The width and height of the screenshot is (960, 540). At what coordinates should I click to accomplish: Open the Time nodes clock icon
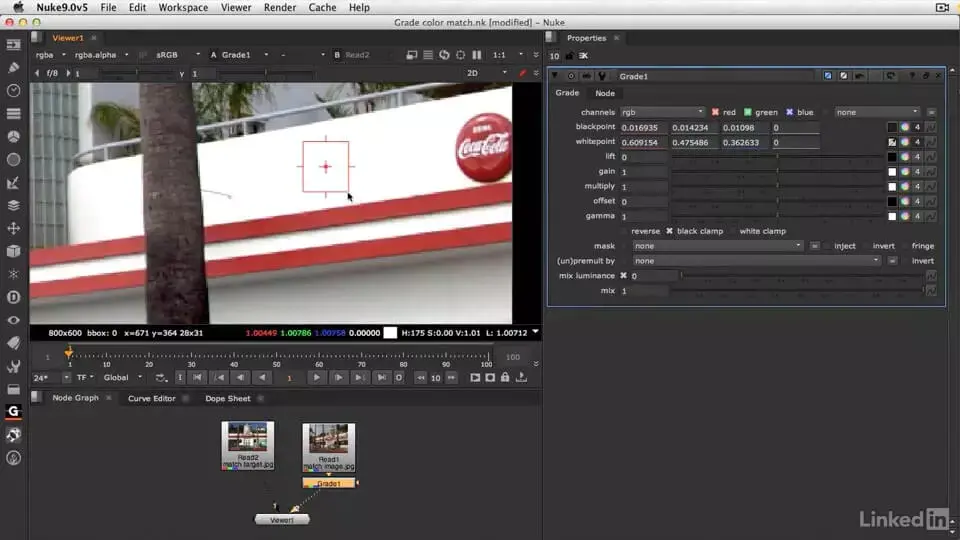(13, 91)
